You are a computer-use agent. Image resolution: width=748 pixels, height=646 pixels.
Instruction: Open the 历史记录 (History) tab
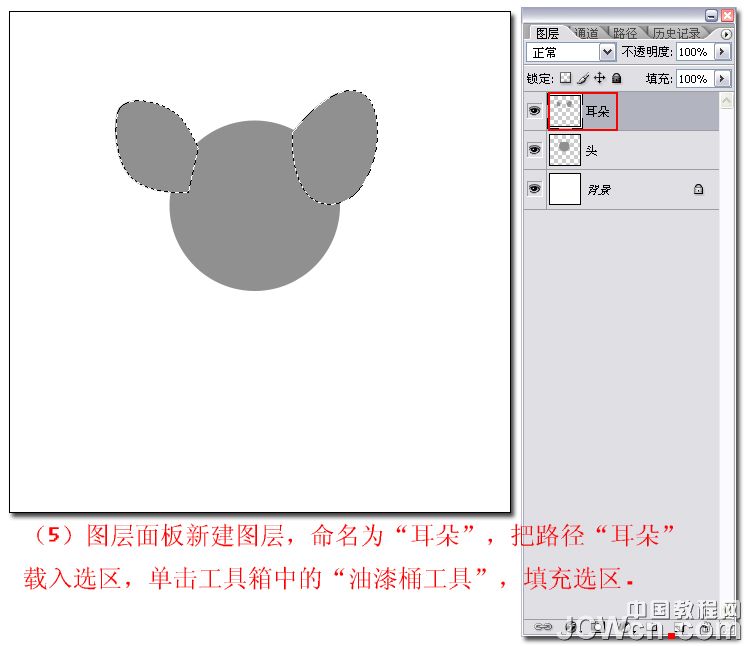coord(676,33)
